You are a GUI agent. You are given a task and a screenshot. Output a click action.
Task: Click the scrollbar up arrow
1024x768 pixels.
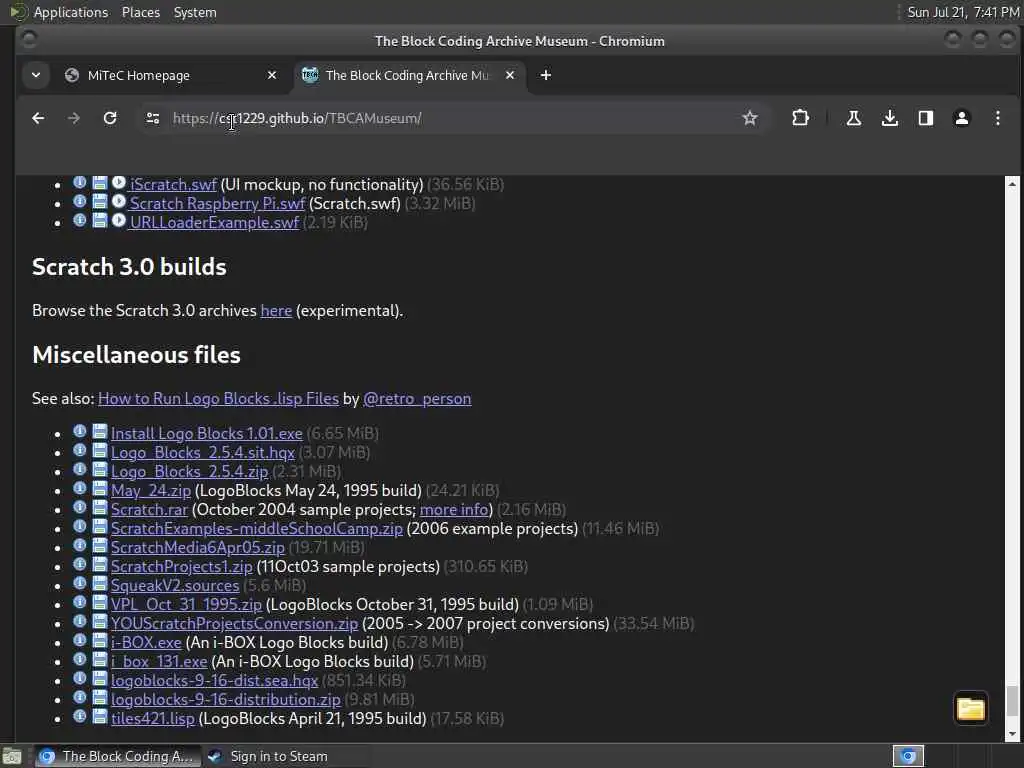[1012, 184]
